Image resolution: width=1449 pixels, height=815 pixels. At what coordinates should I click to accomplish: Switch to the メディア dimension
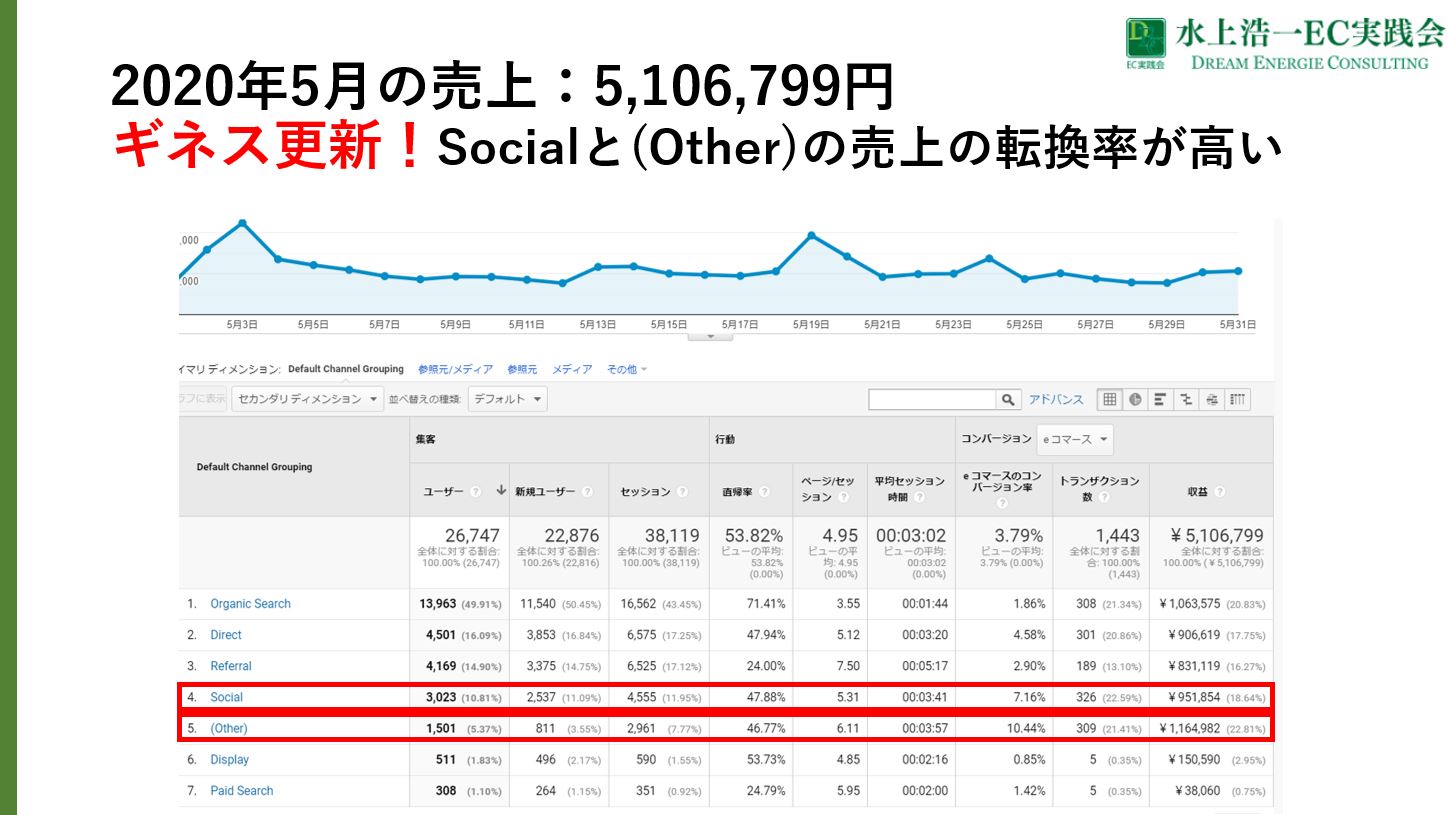[x=572, y=370]
